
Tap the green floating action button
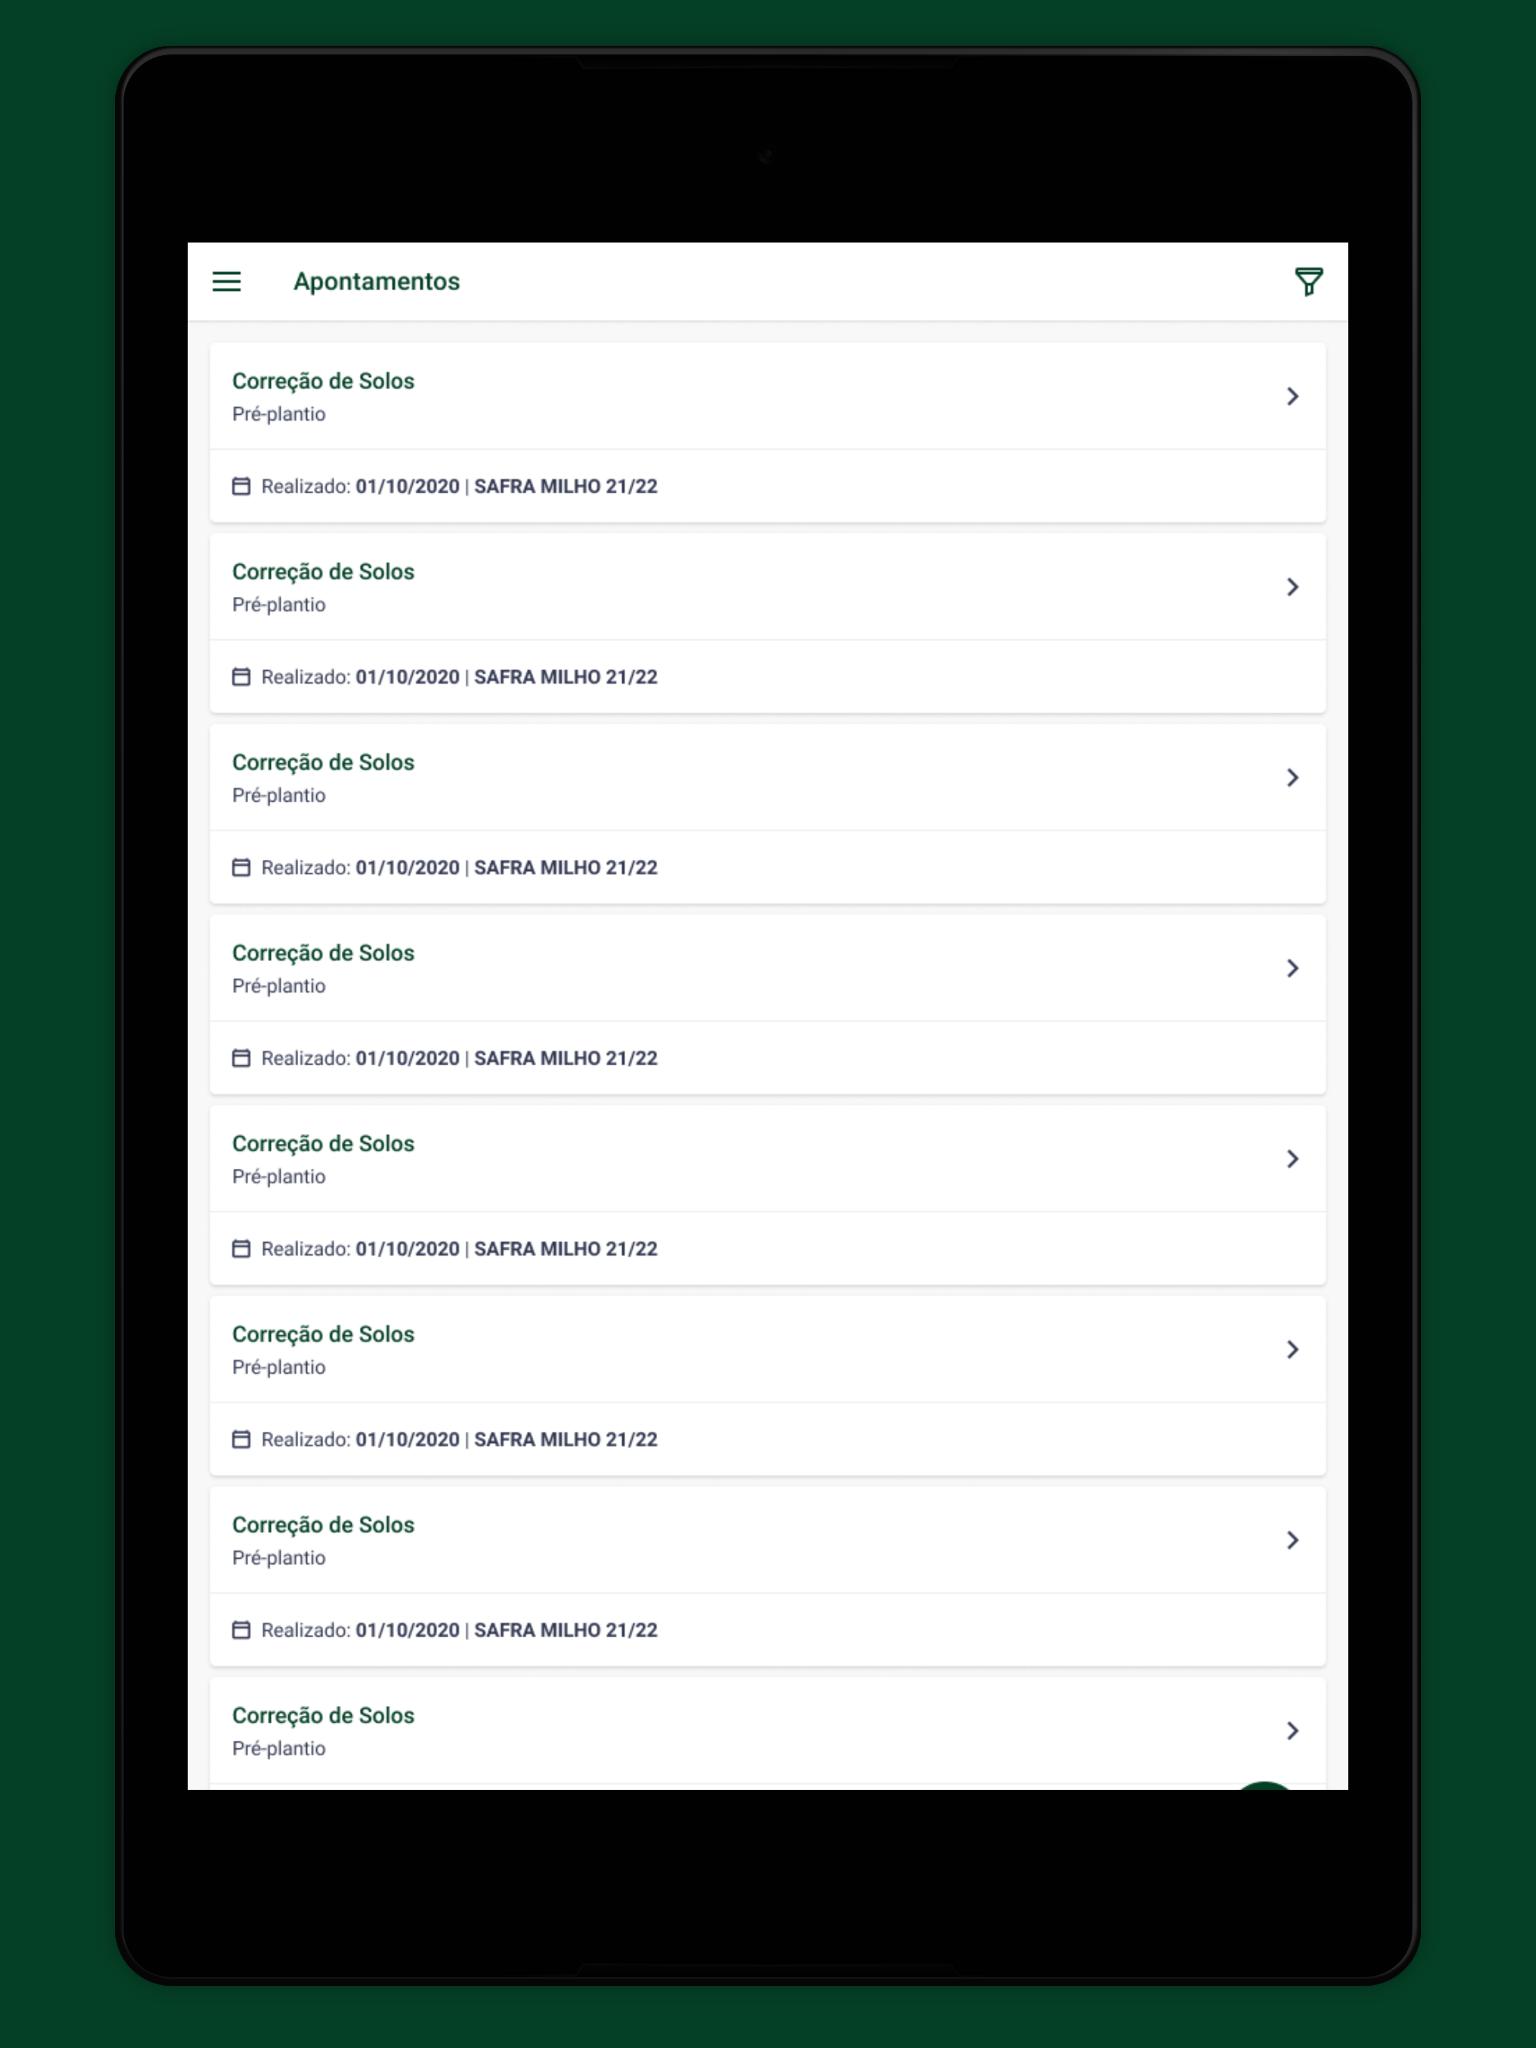(x=1264, y=1785)
